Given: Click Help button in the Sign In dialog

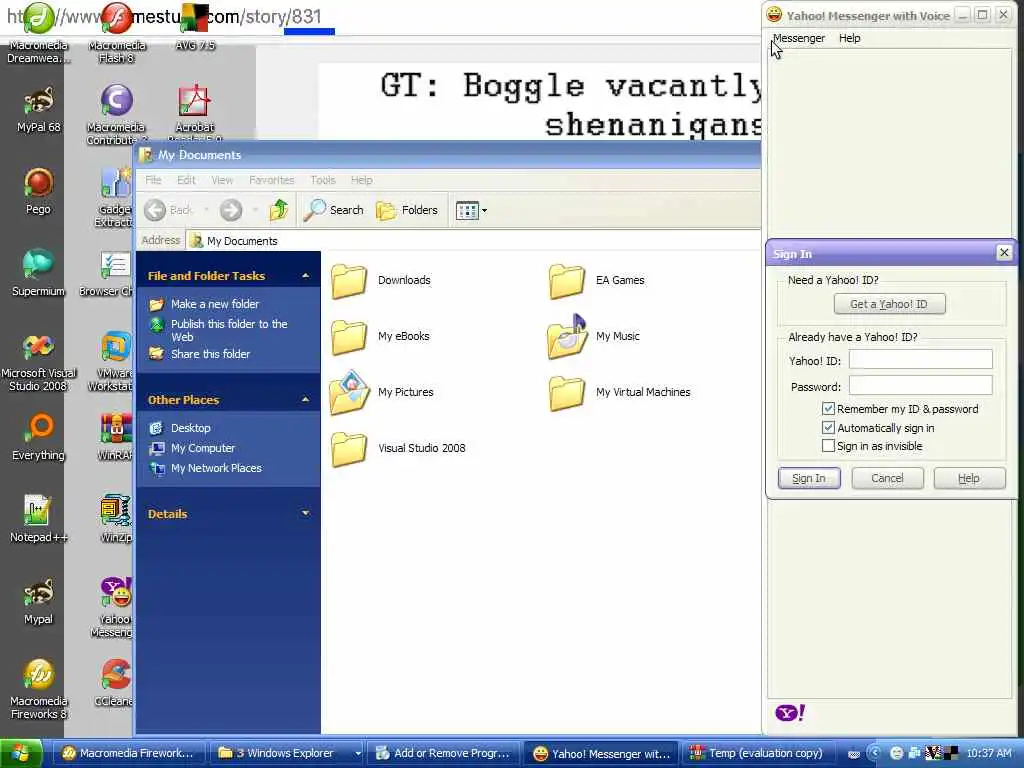Looking at the screenshot, I should click(969, 478).
